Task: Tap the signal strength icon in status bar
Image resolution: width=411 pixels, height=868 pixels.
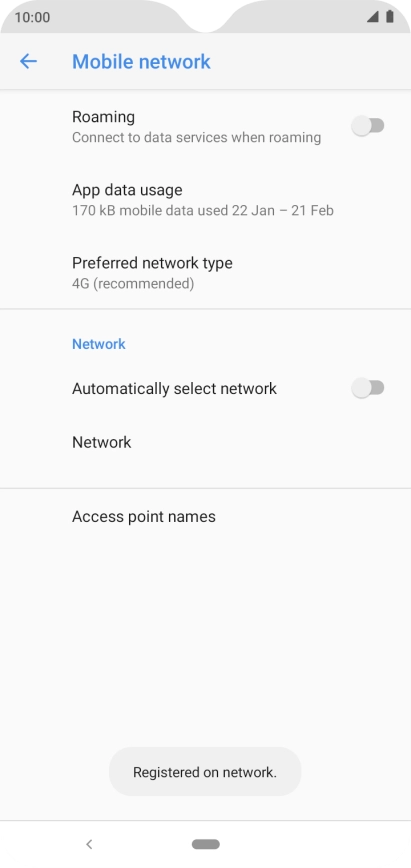Action: (x=372, y=17)
